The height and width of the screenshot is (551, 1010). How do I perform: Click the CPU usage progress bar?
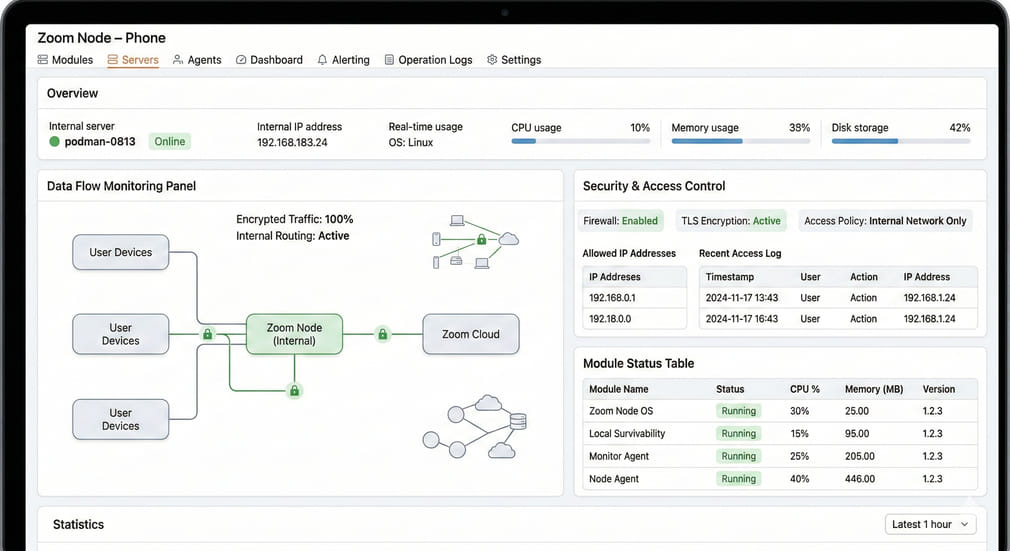click(x=580, y=142)
